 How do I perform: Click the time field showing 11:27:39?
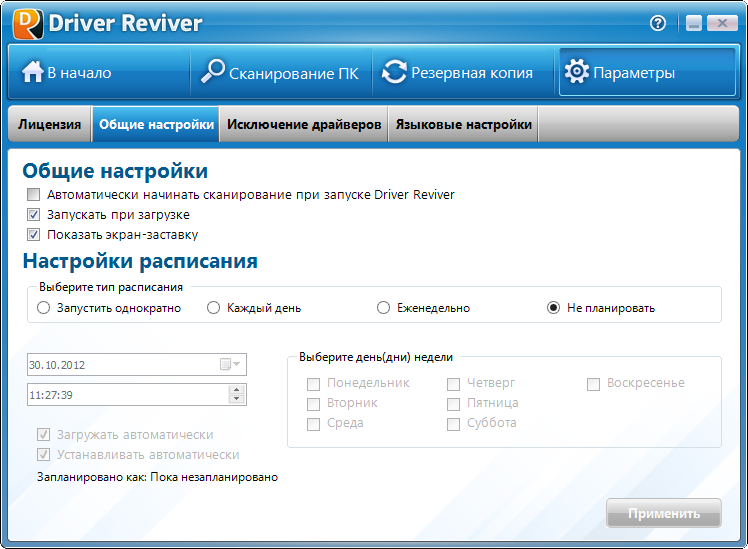click(137, 394)
